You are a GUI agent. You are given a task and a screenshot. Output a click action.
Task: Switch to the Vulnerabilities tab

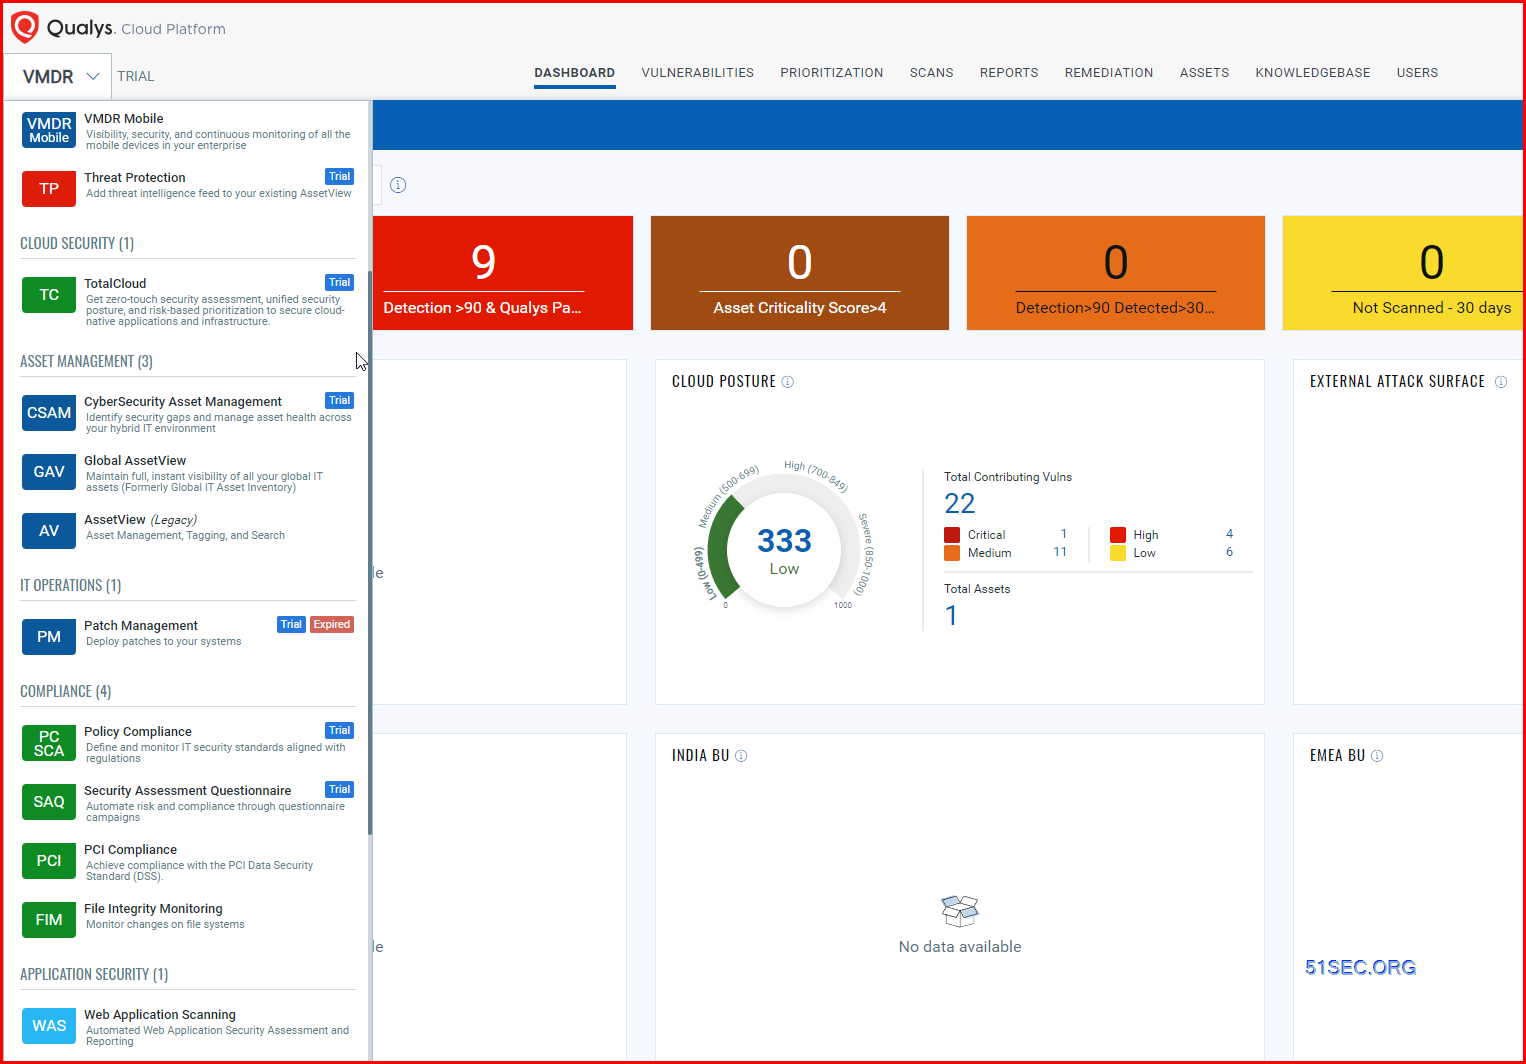click(x=698, y=73)
